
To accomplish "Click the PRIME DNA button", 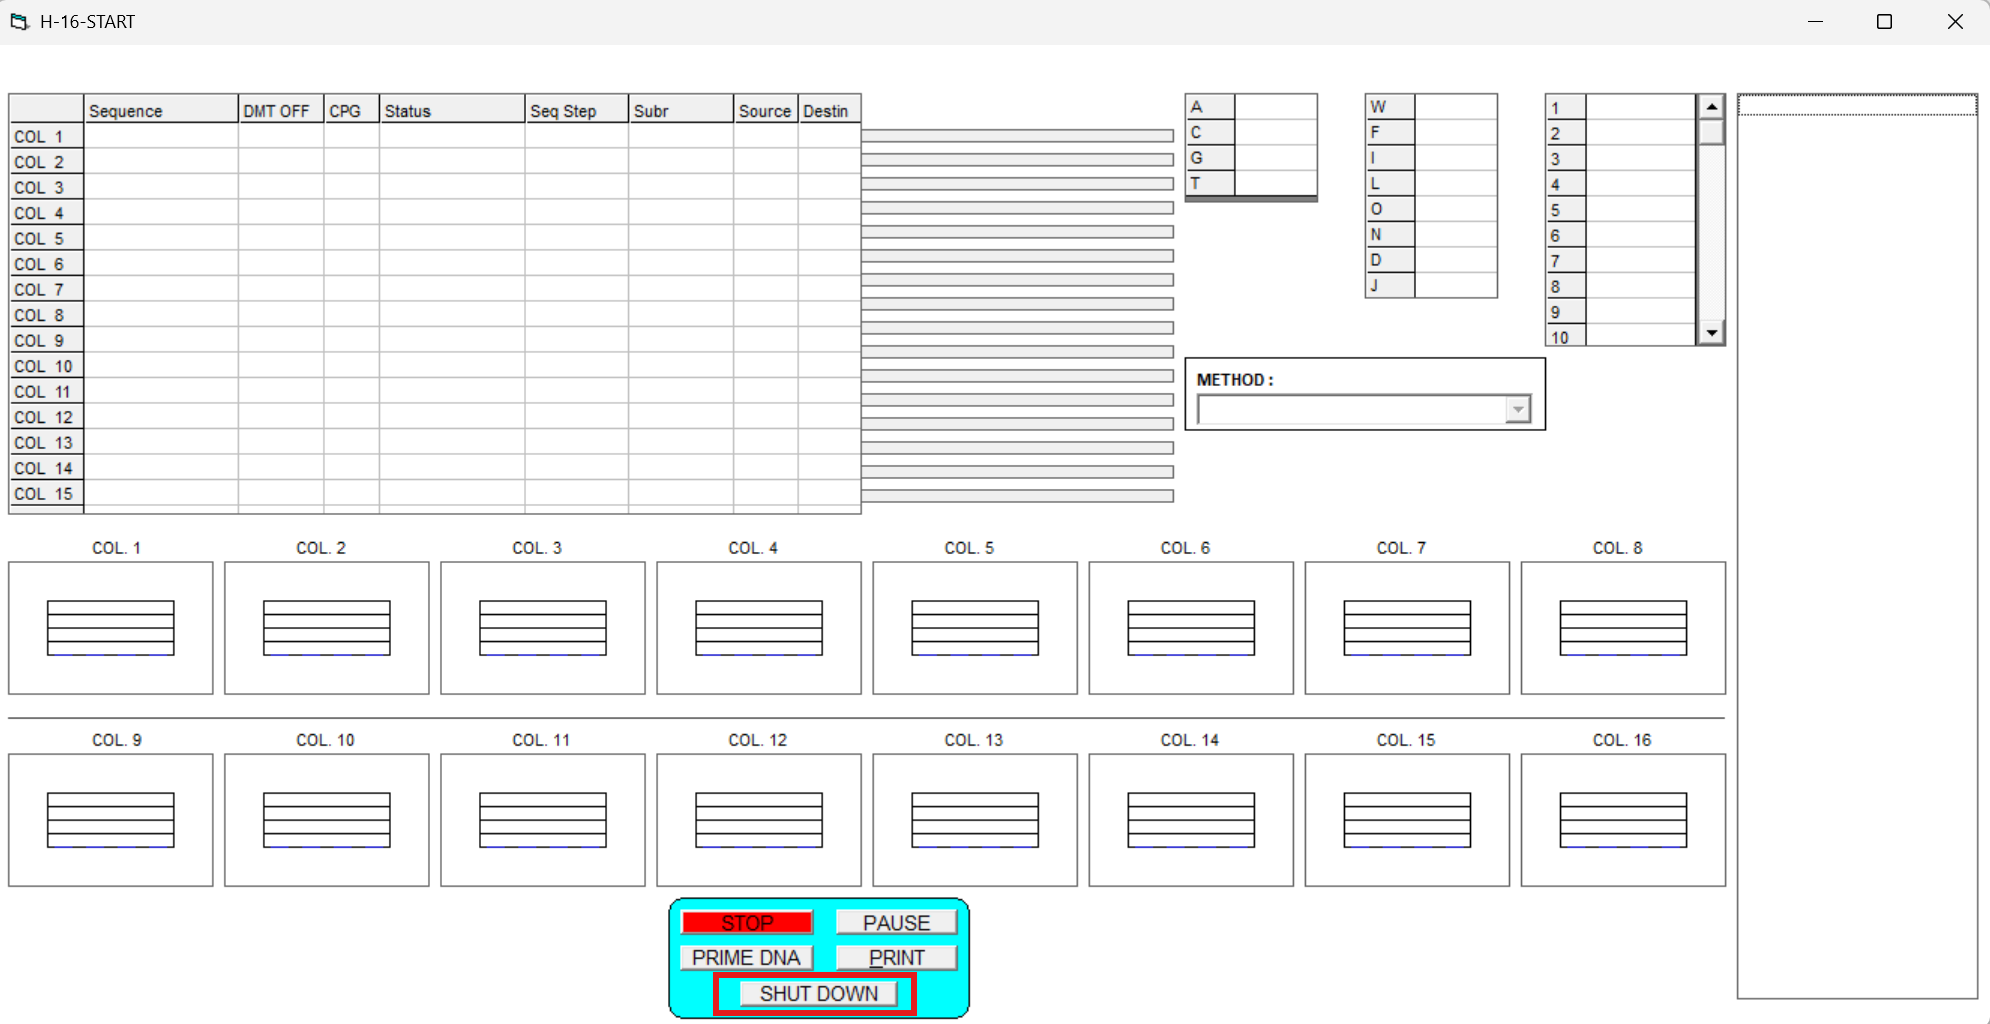I will point(746,957).
